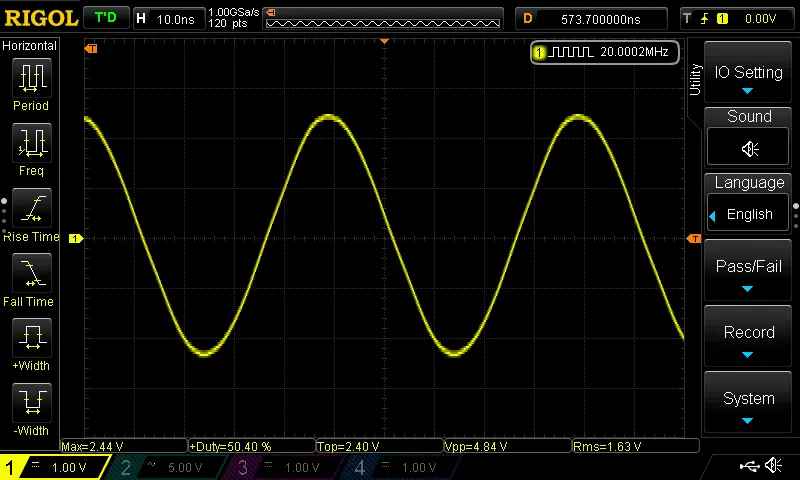Pick the +Width measurement icon
This screenshot has width=800, height=480.
31,340
